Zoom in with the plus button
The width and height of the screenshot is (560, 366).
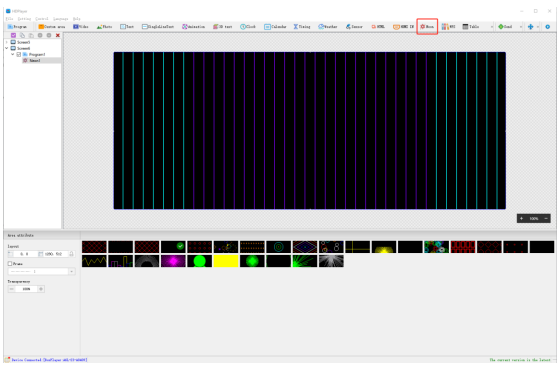521,219
